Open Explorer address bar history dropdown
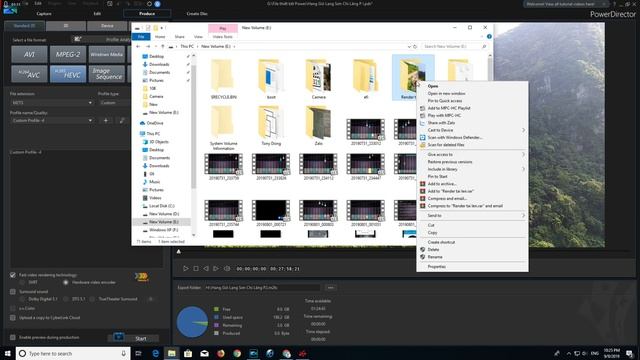640x360 pixels. click(409, 47)
